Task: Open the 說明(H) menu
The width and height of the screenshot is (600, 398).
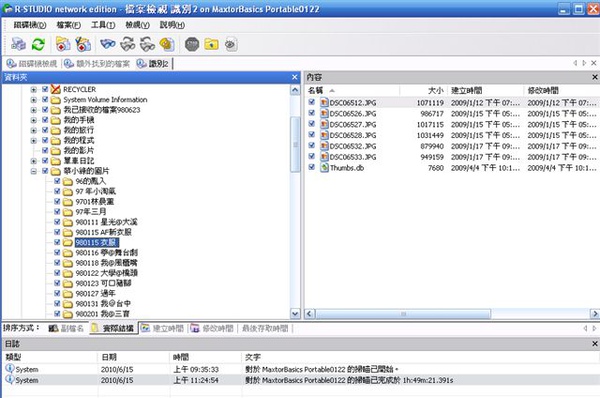Action: 172,25
